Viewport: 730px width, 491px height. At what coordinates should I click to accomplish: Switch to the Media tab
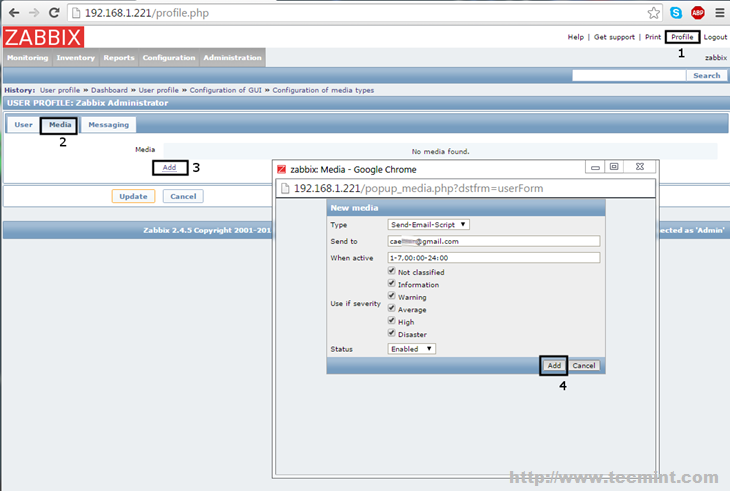pos(60,125)
